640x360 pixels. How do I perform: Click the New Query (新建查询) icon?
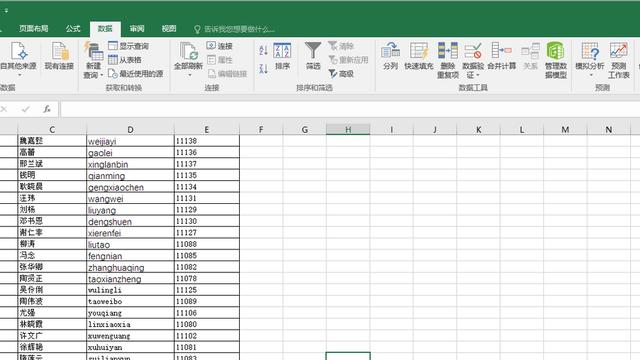click(x=93, y=51)
